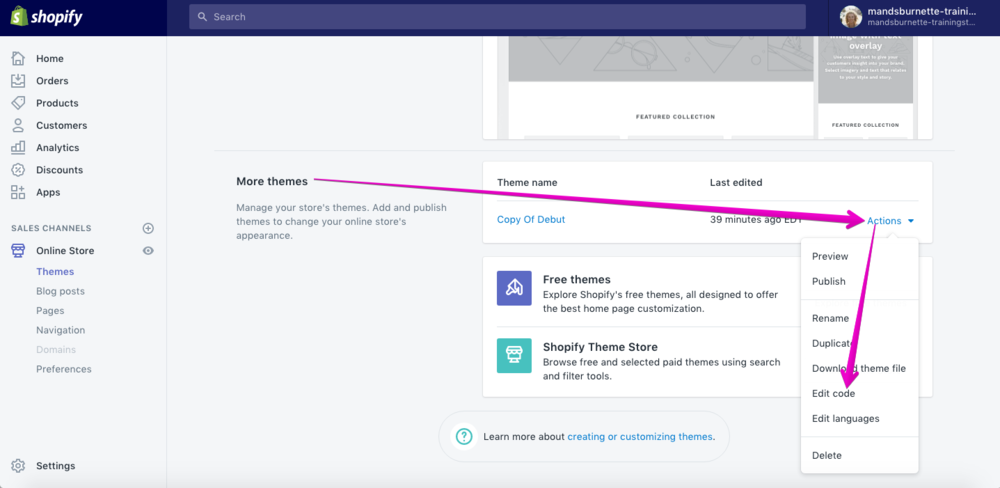Open the Shopify Theme Store option

coord(600,347)
